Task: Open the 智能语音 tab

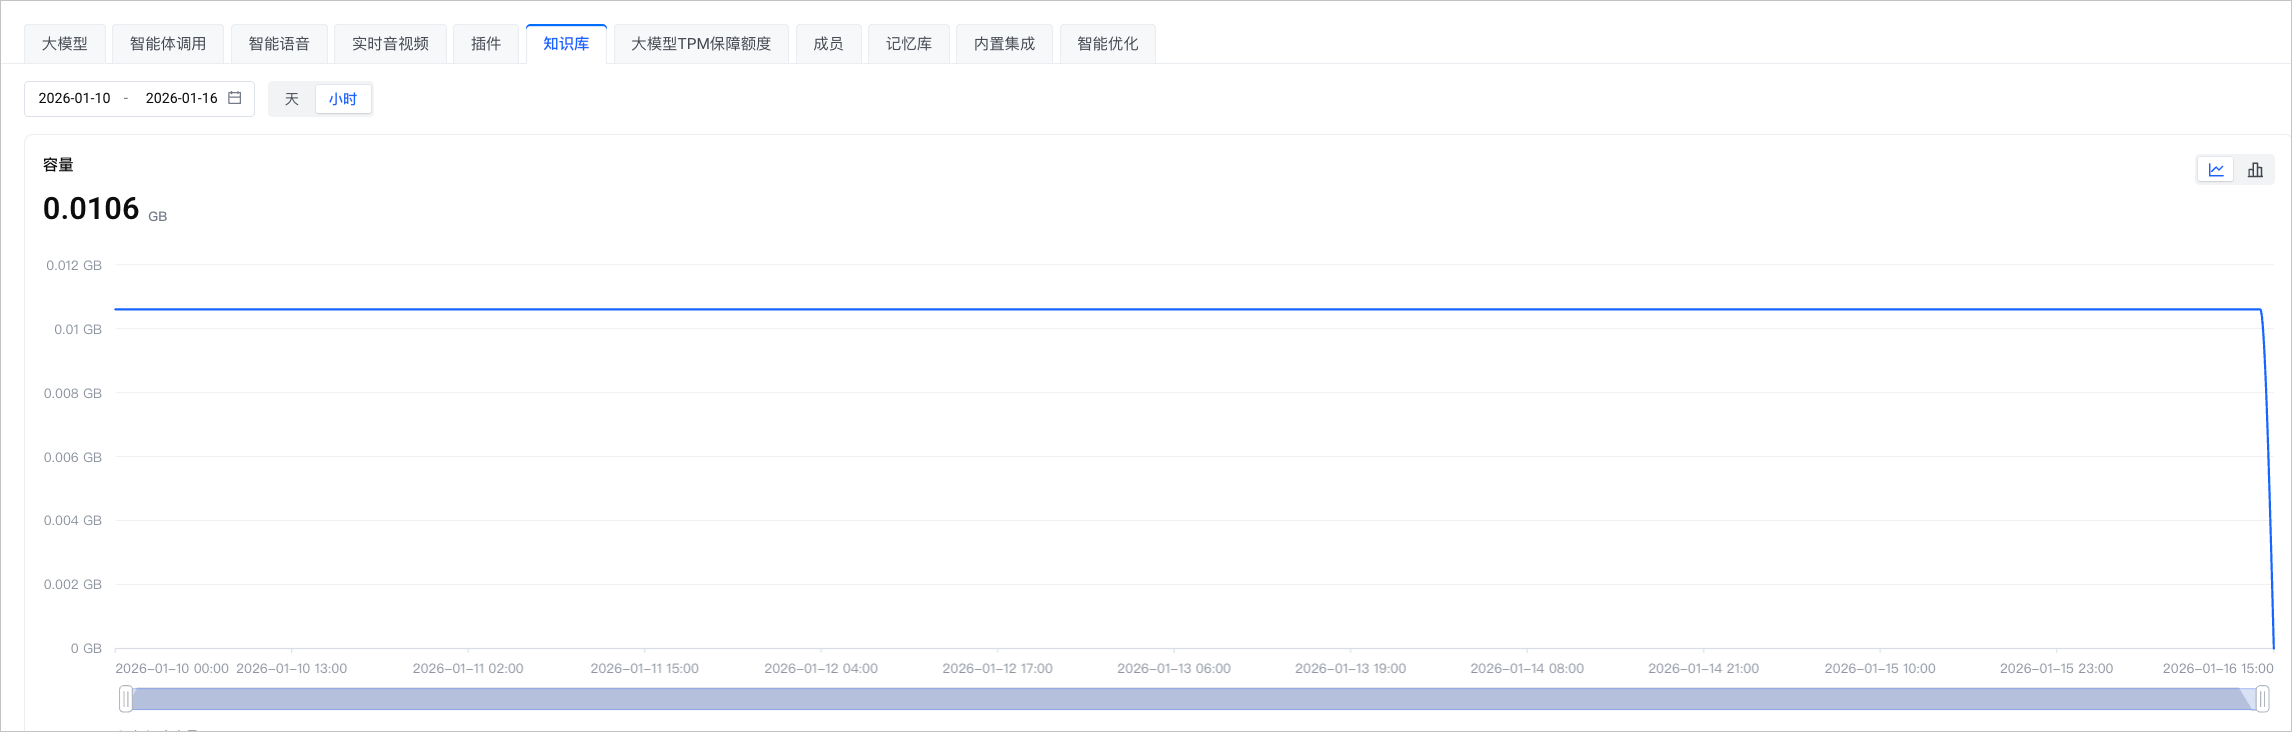Action: [279, 44]
